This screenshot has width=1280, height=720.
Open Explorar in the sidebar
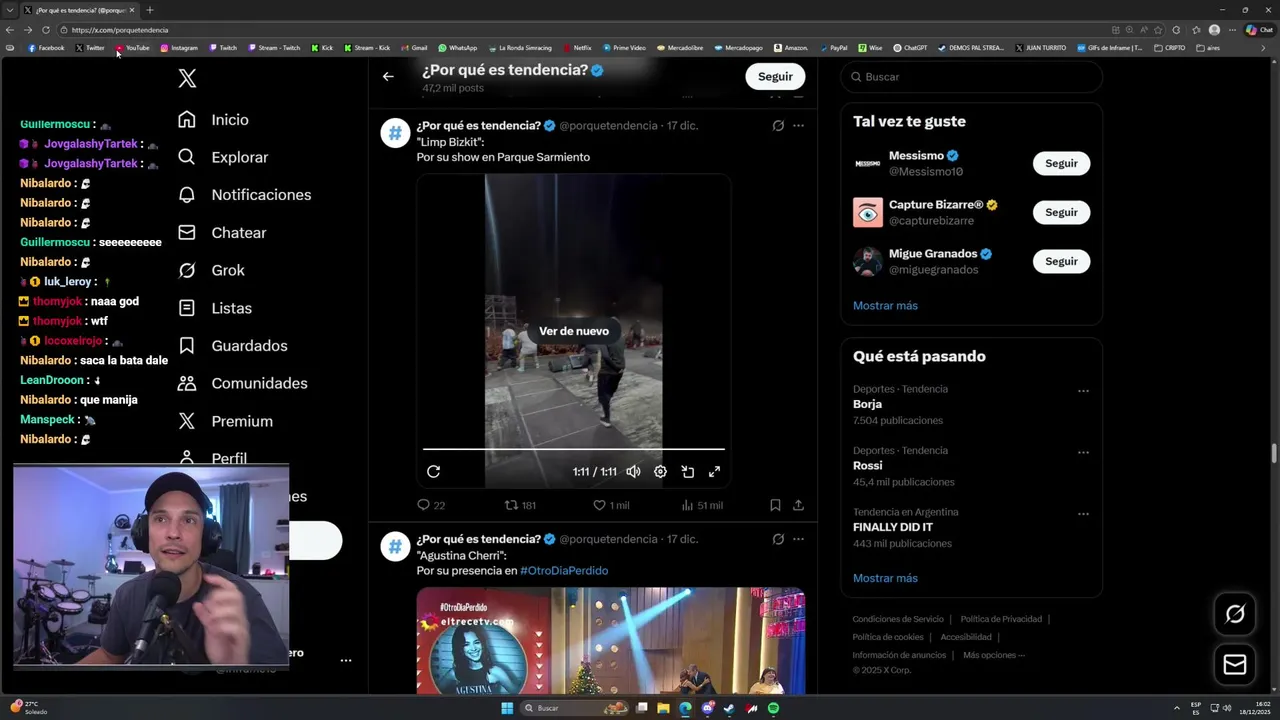click(x=222, y=157)
